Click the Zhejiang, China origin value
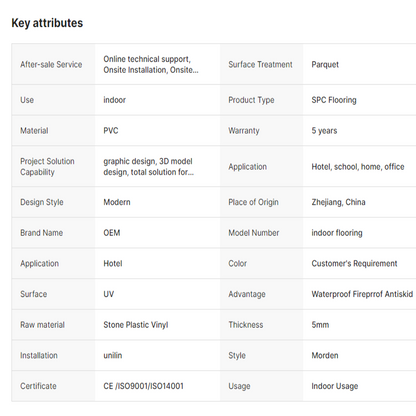Image resolution: width=416 pixels, height=416 pixels. 338,202
